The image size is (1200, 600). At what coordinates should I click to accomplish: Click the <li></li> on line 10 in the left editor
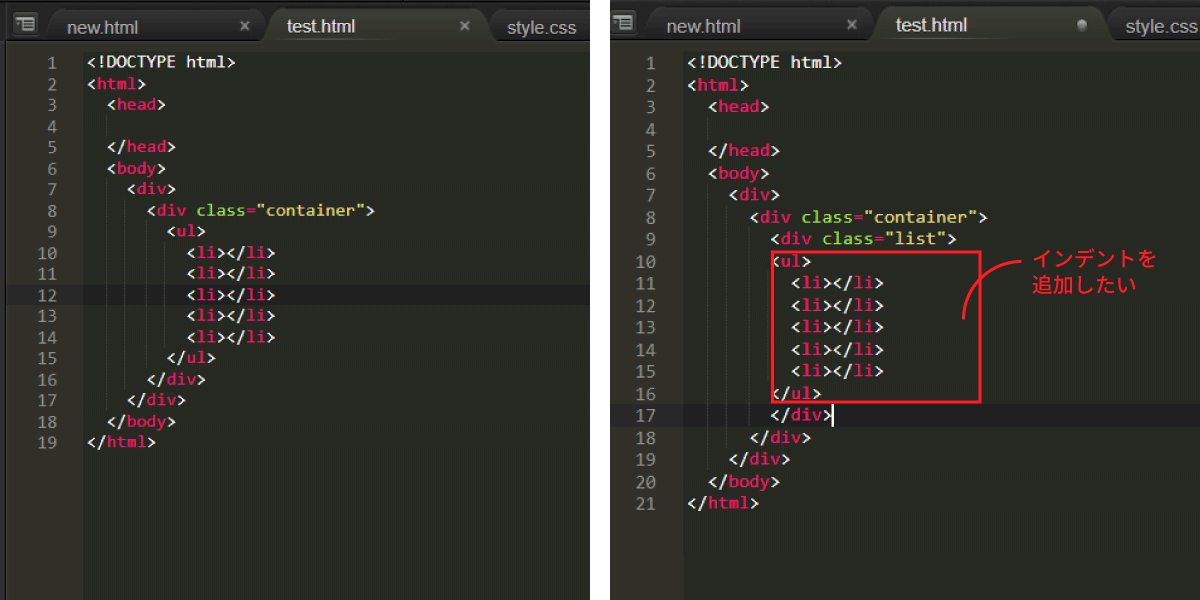click(230, 252)
